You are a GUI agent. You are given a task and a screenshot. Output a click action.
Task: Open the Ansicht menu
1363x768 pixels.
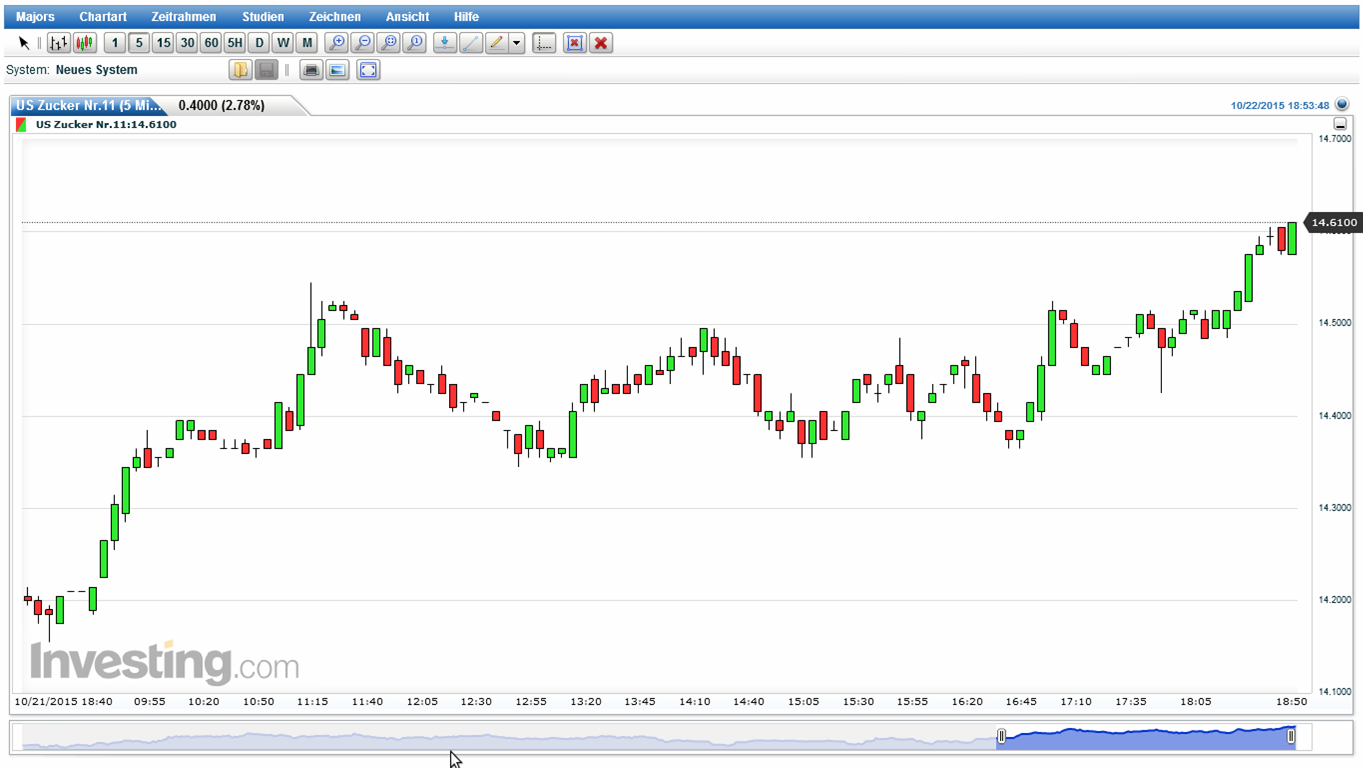[x=408, y=17]
